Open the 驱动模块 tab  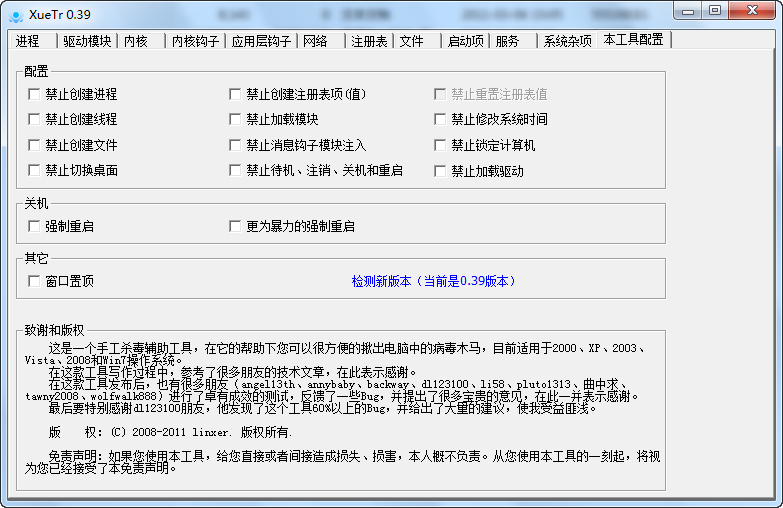[x=87, y=41]
